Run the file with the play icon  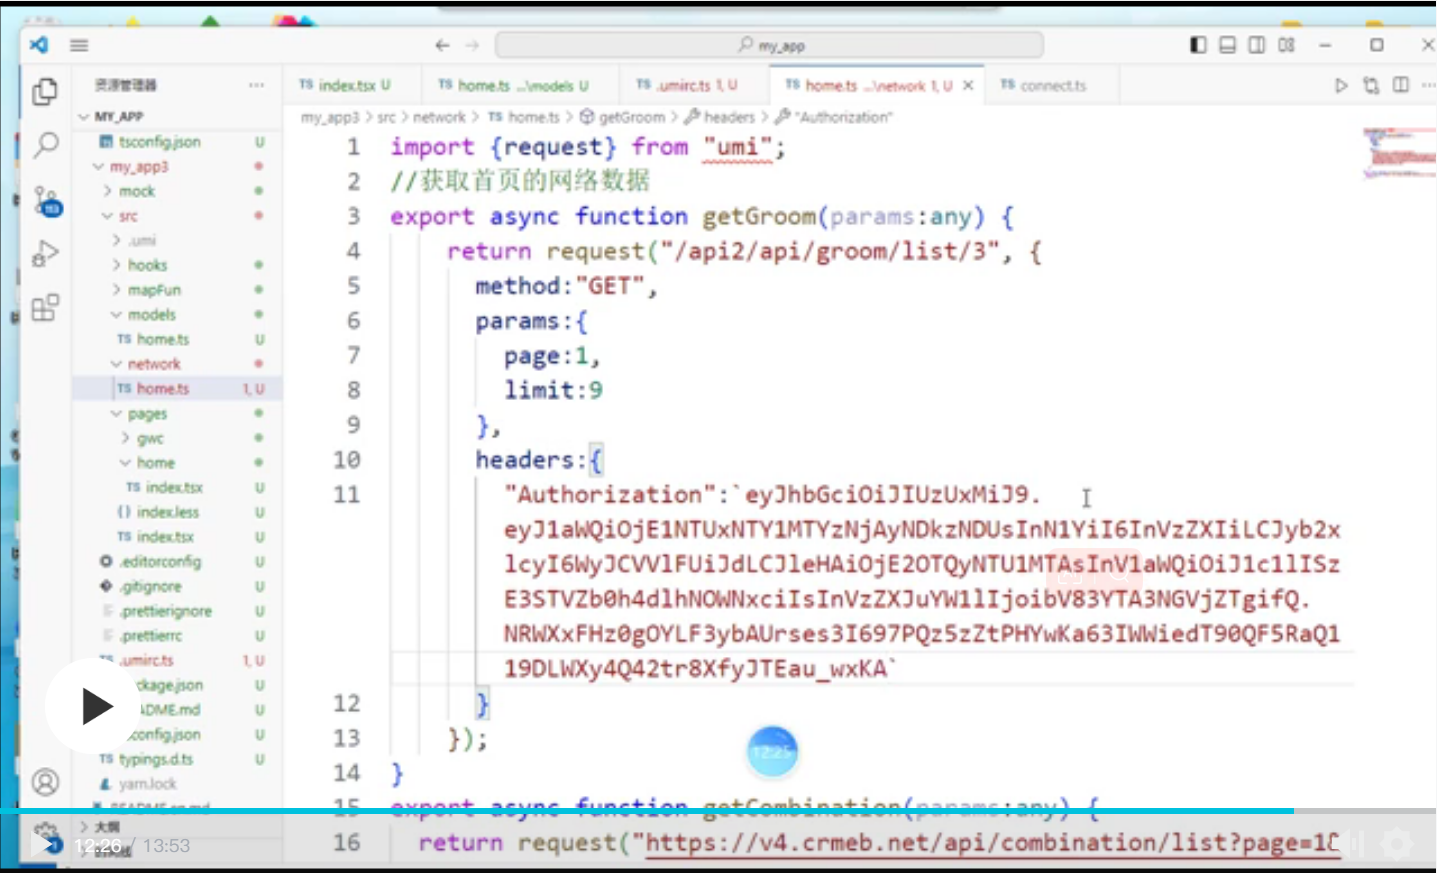tap(1341, 86)
